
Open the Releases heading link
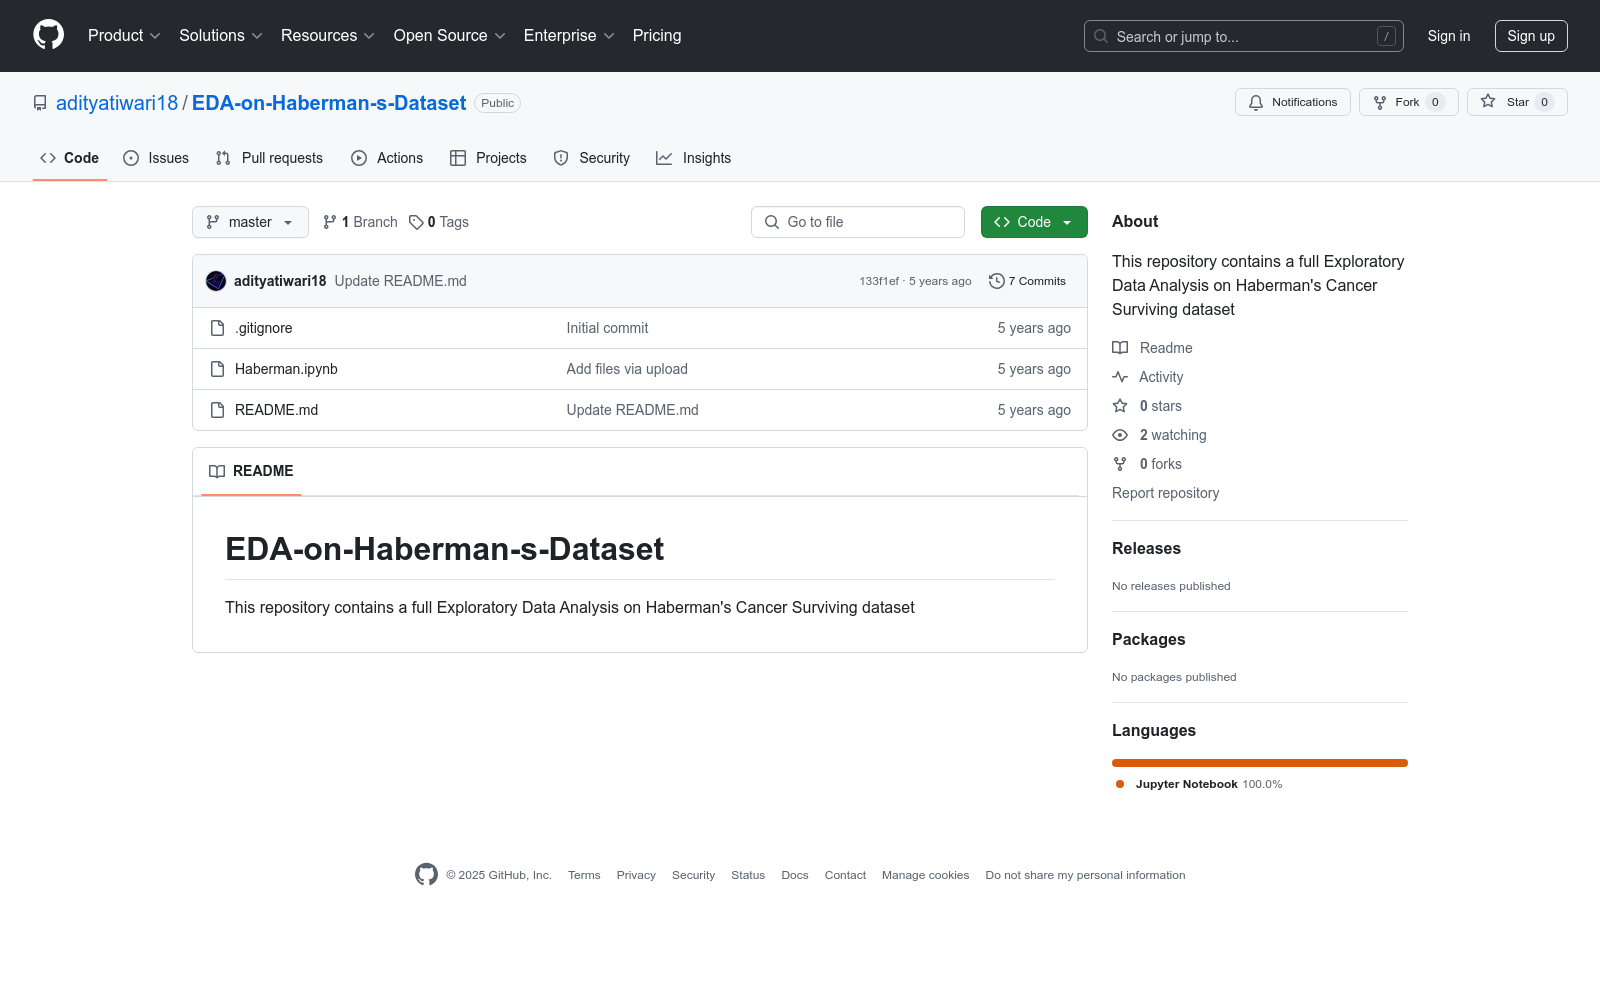click(1146, 548)
